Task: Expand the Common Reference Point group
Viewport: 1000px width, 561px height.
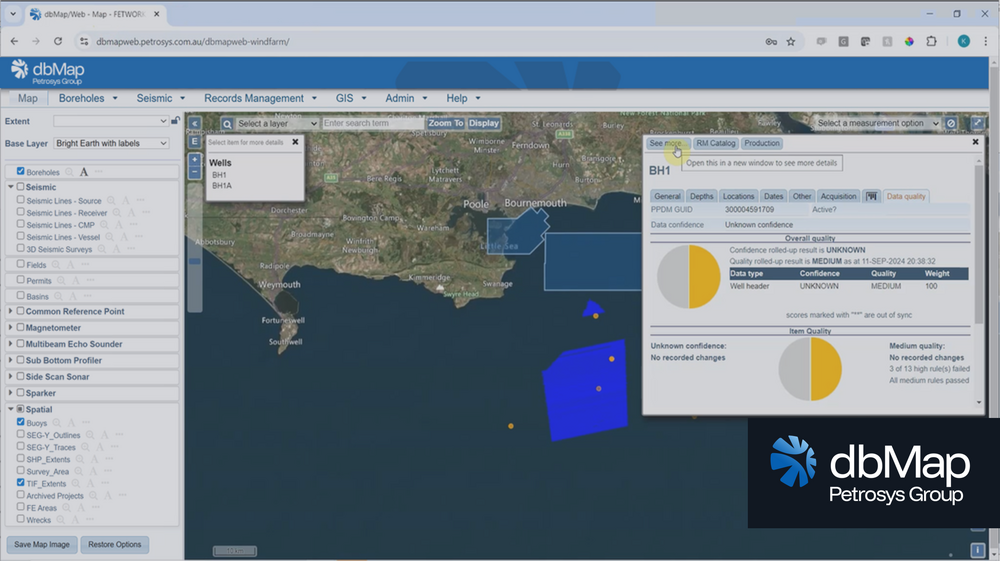Action: [x=10, y=311]
